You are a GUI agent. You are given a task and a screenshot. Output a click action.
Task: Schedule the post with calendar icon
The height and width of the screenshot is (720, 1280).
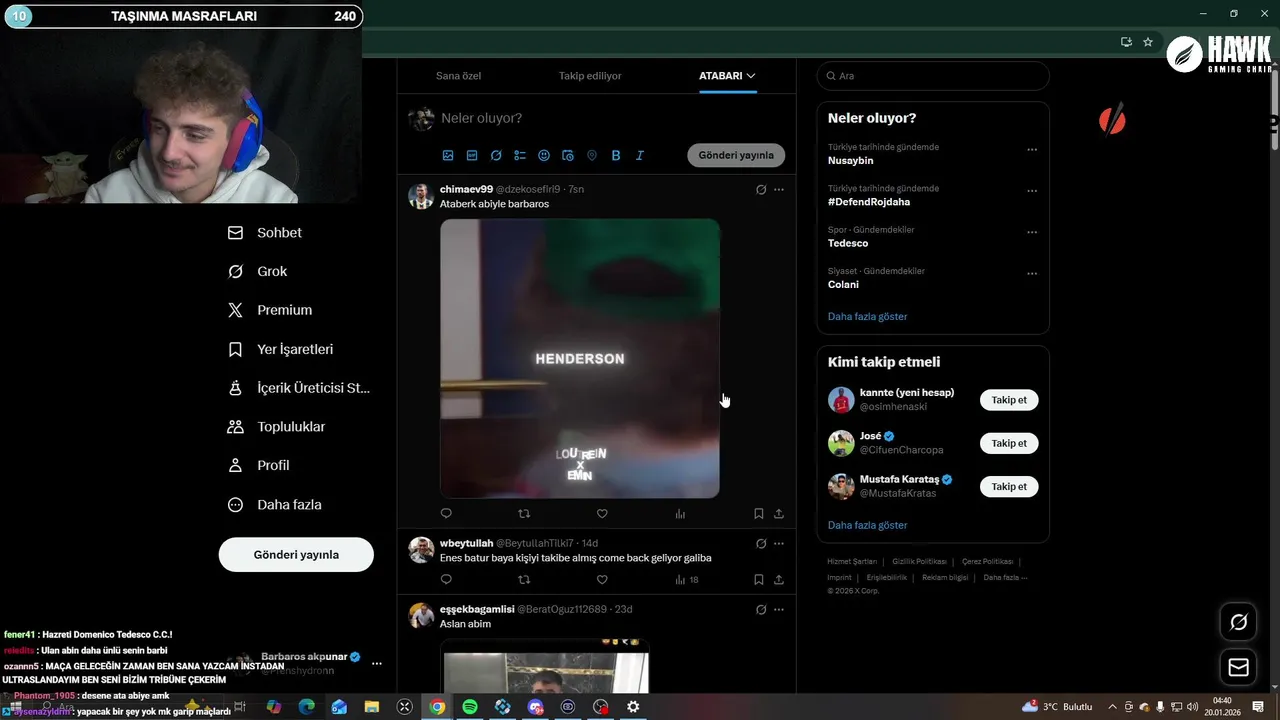pyautogui.click(x=568, y=156)
